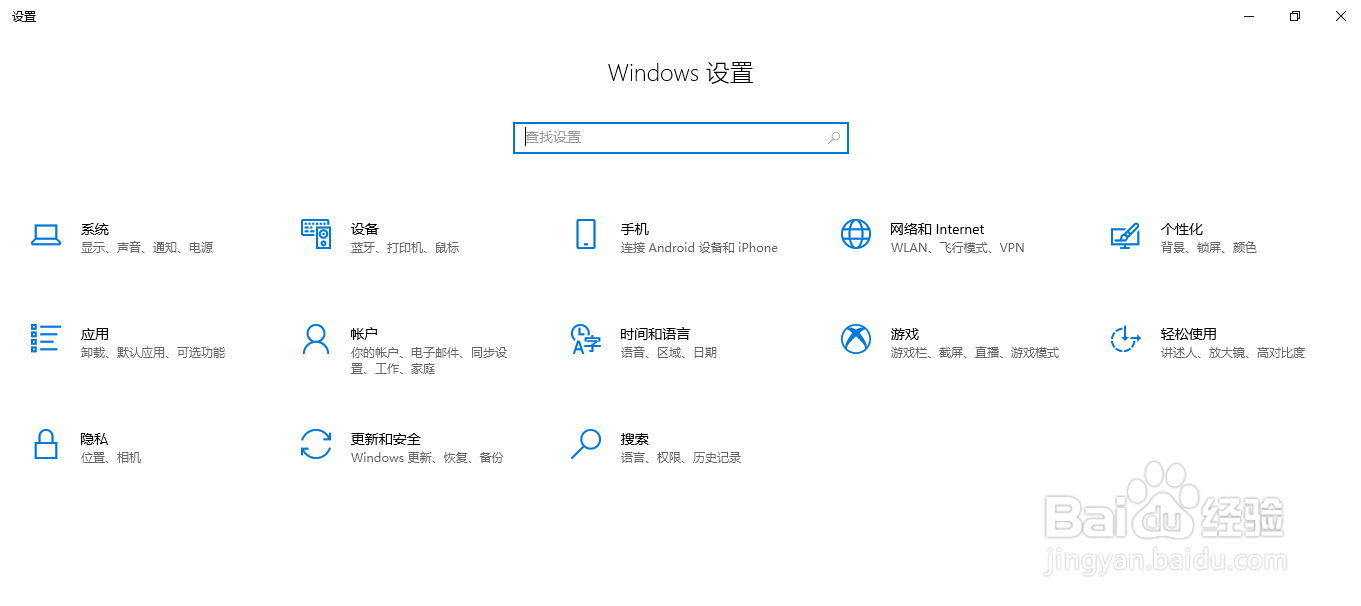The width and height of the screenshot is (1361, 606).
Task: Minimize the 设置 window
Action: coord(1249,16)
